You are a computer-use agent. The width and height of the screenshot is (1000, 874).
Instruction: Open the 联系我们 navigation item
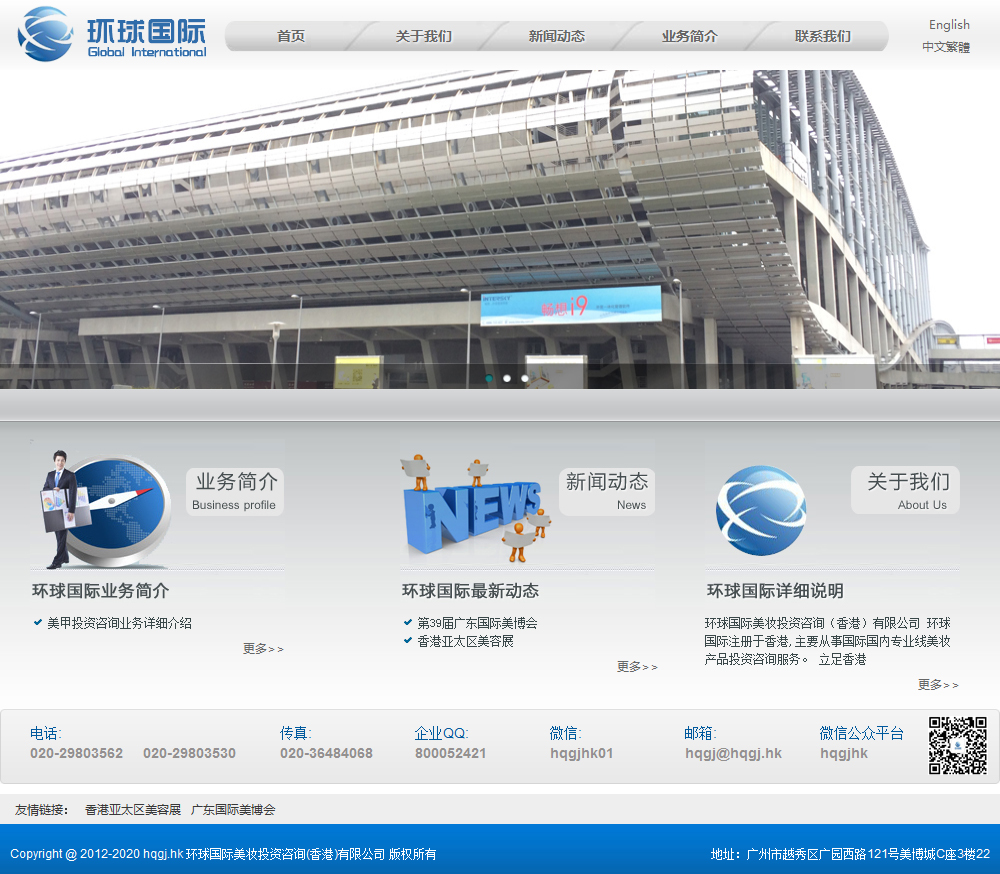[822, 36]
